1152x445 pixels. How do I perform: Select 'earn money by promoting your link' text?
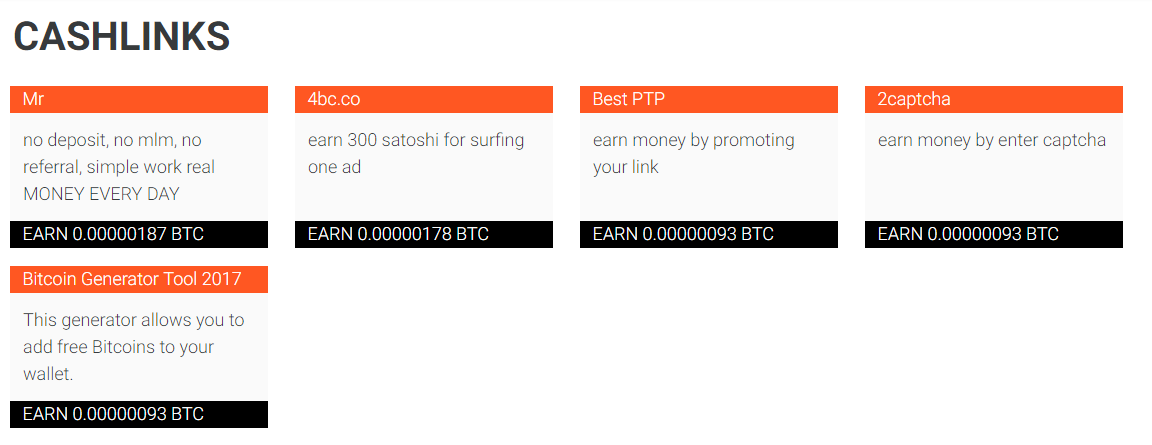(693, 140)
